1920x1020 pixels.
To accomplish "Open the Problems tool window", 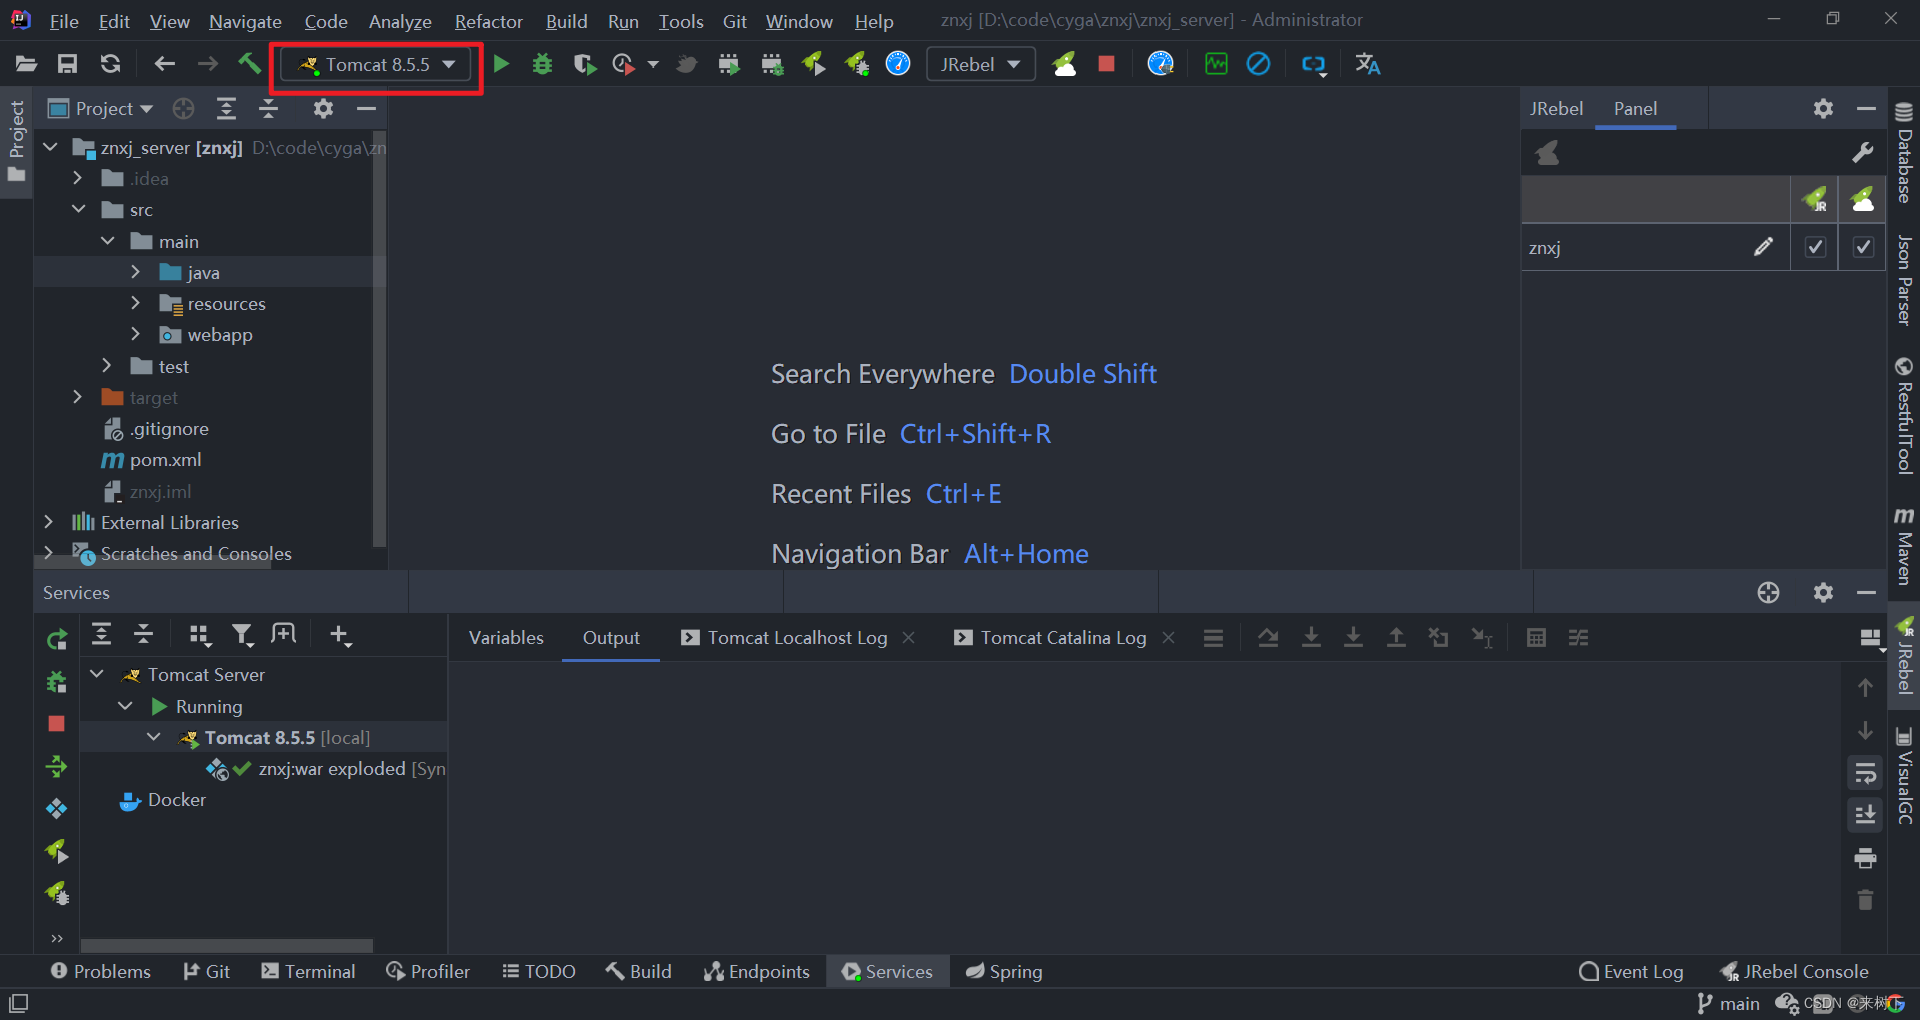I will click(x=101, y=971).
